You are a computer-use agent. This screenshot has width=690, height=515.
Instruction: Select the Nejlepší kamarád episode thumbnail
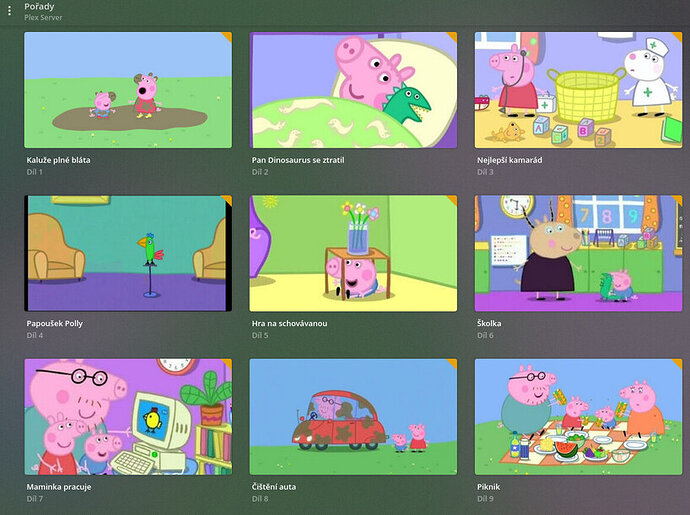pyautogui.click(x=579, y=90)
